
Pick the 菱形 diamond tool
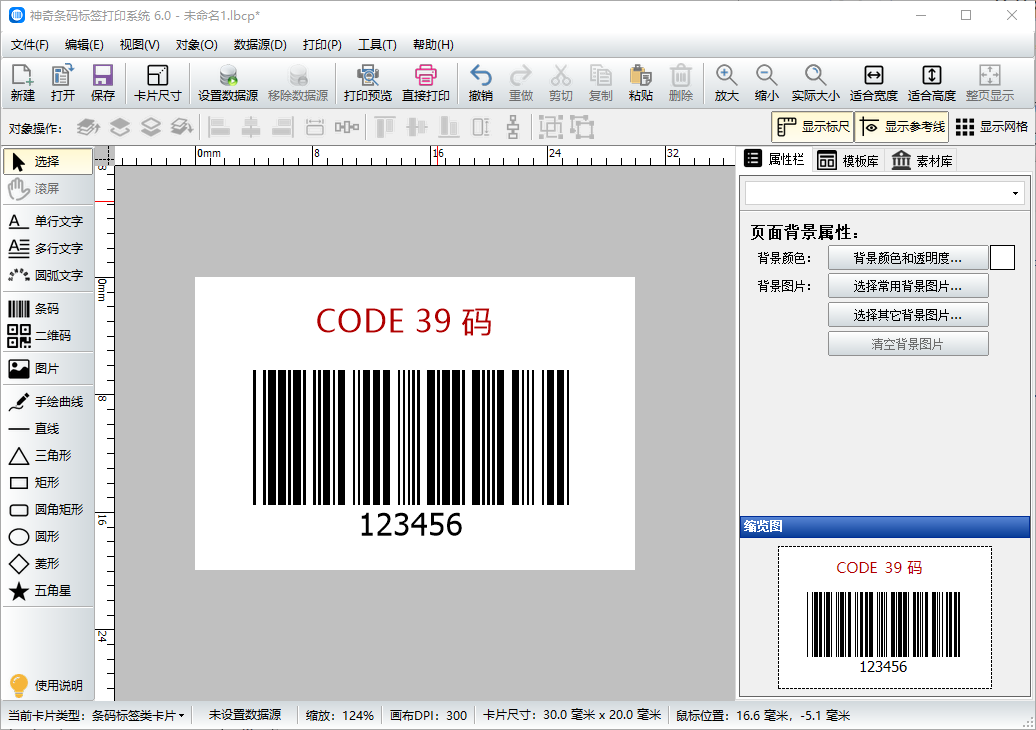point(48,564)
